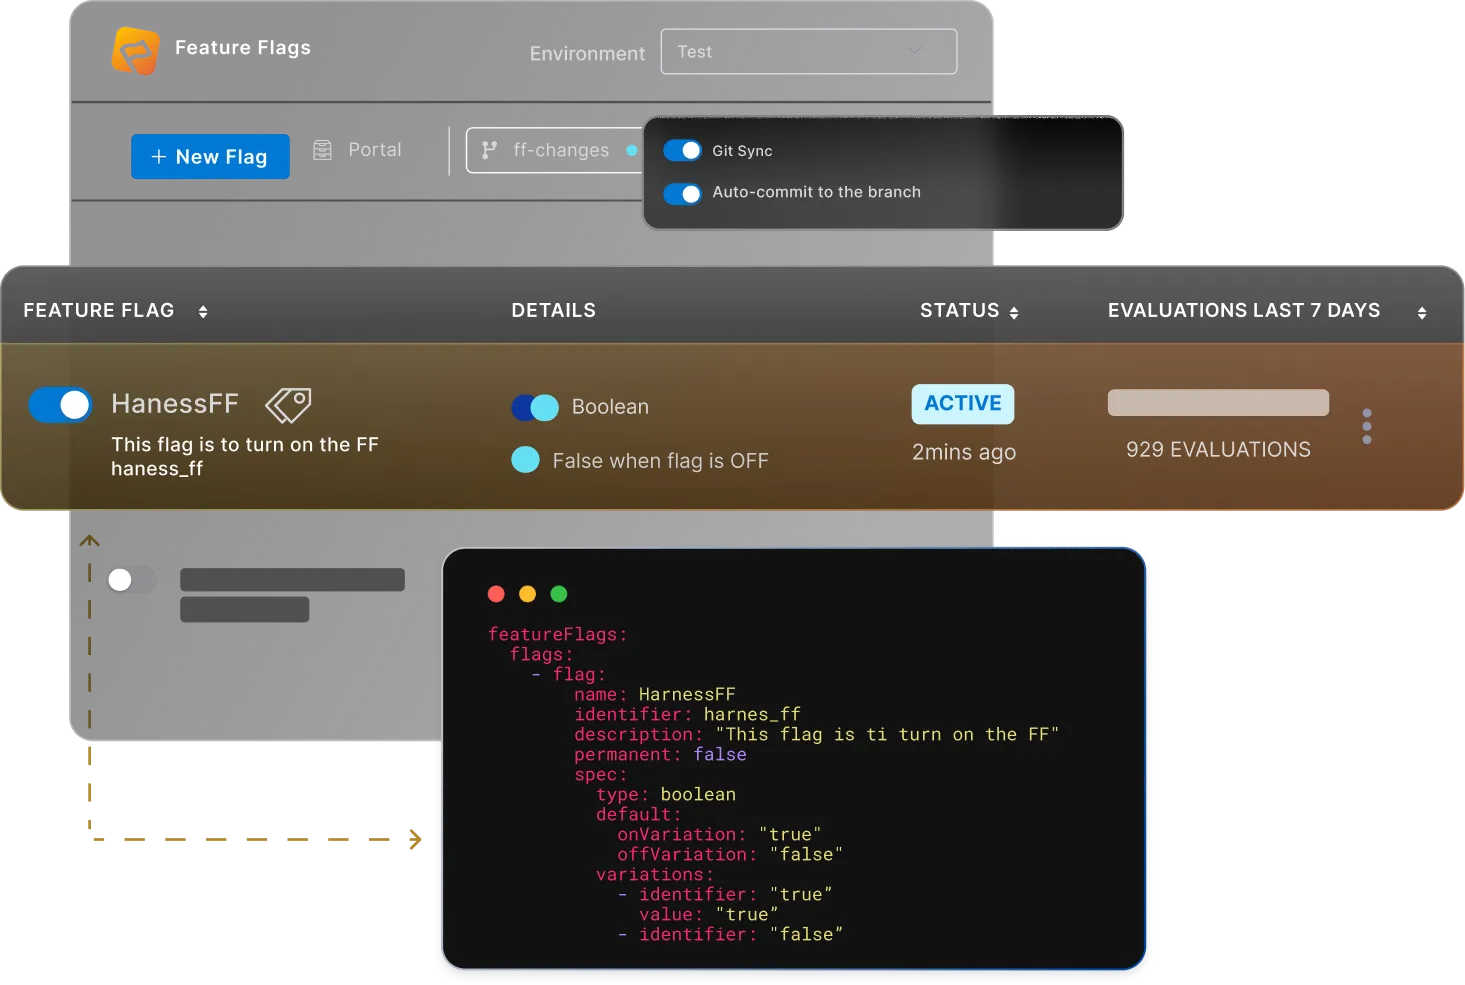Disable Git Sync

[682, 150]
